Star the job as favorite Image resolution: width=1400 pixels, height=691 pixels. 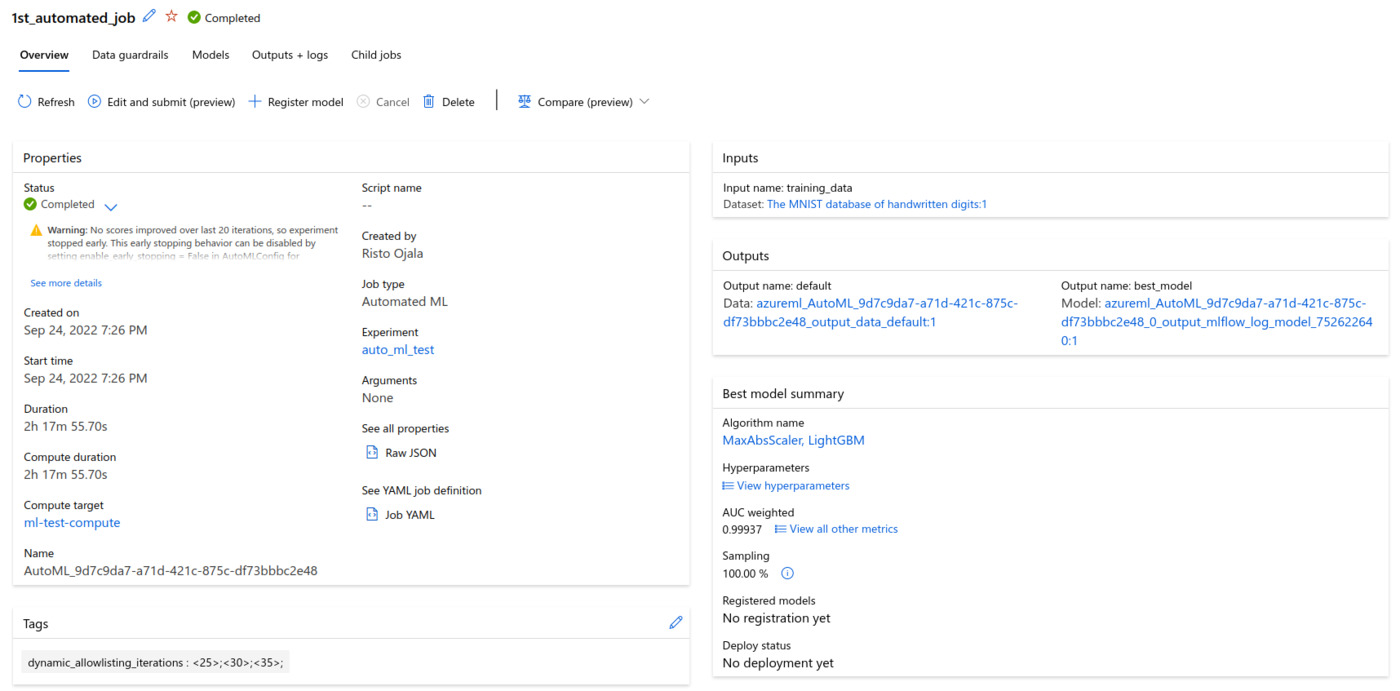tap(171, 16)
